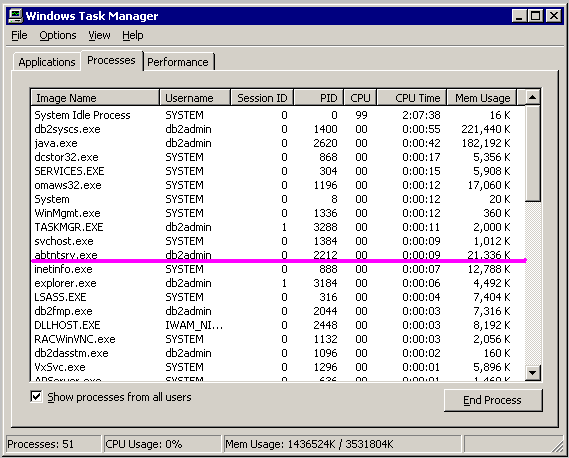Select the db2dasstm.exe process
Screen dimensions: 569x458
point(278,353)
